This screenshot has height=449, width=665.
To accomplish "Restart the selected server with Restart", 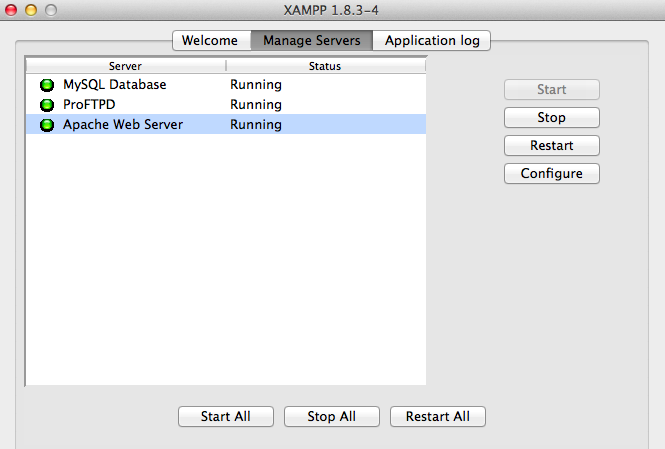I will tap(551, 146).
